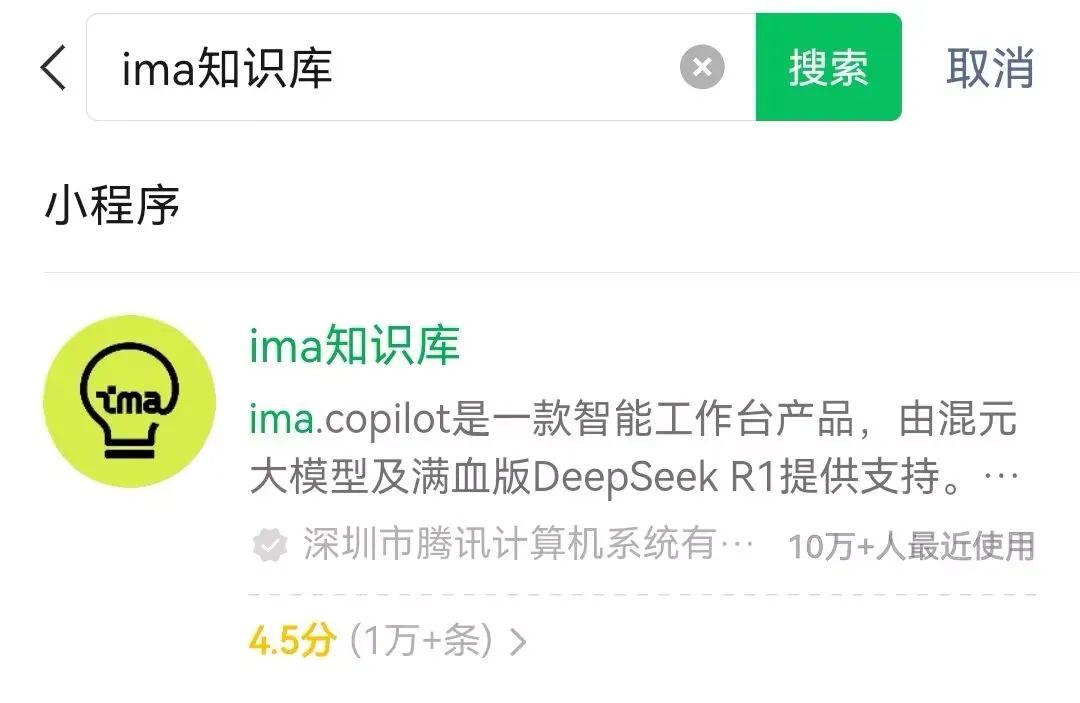1080x703 pixels.
Task: Click the ima.copilot description first line
Action: click(x=633, y=419)
